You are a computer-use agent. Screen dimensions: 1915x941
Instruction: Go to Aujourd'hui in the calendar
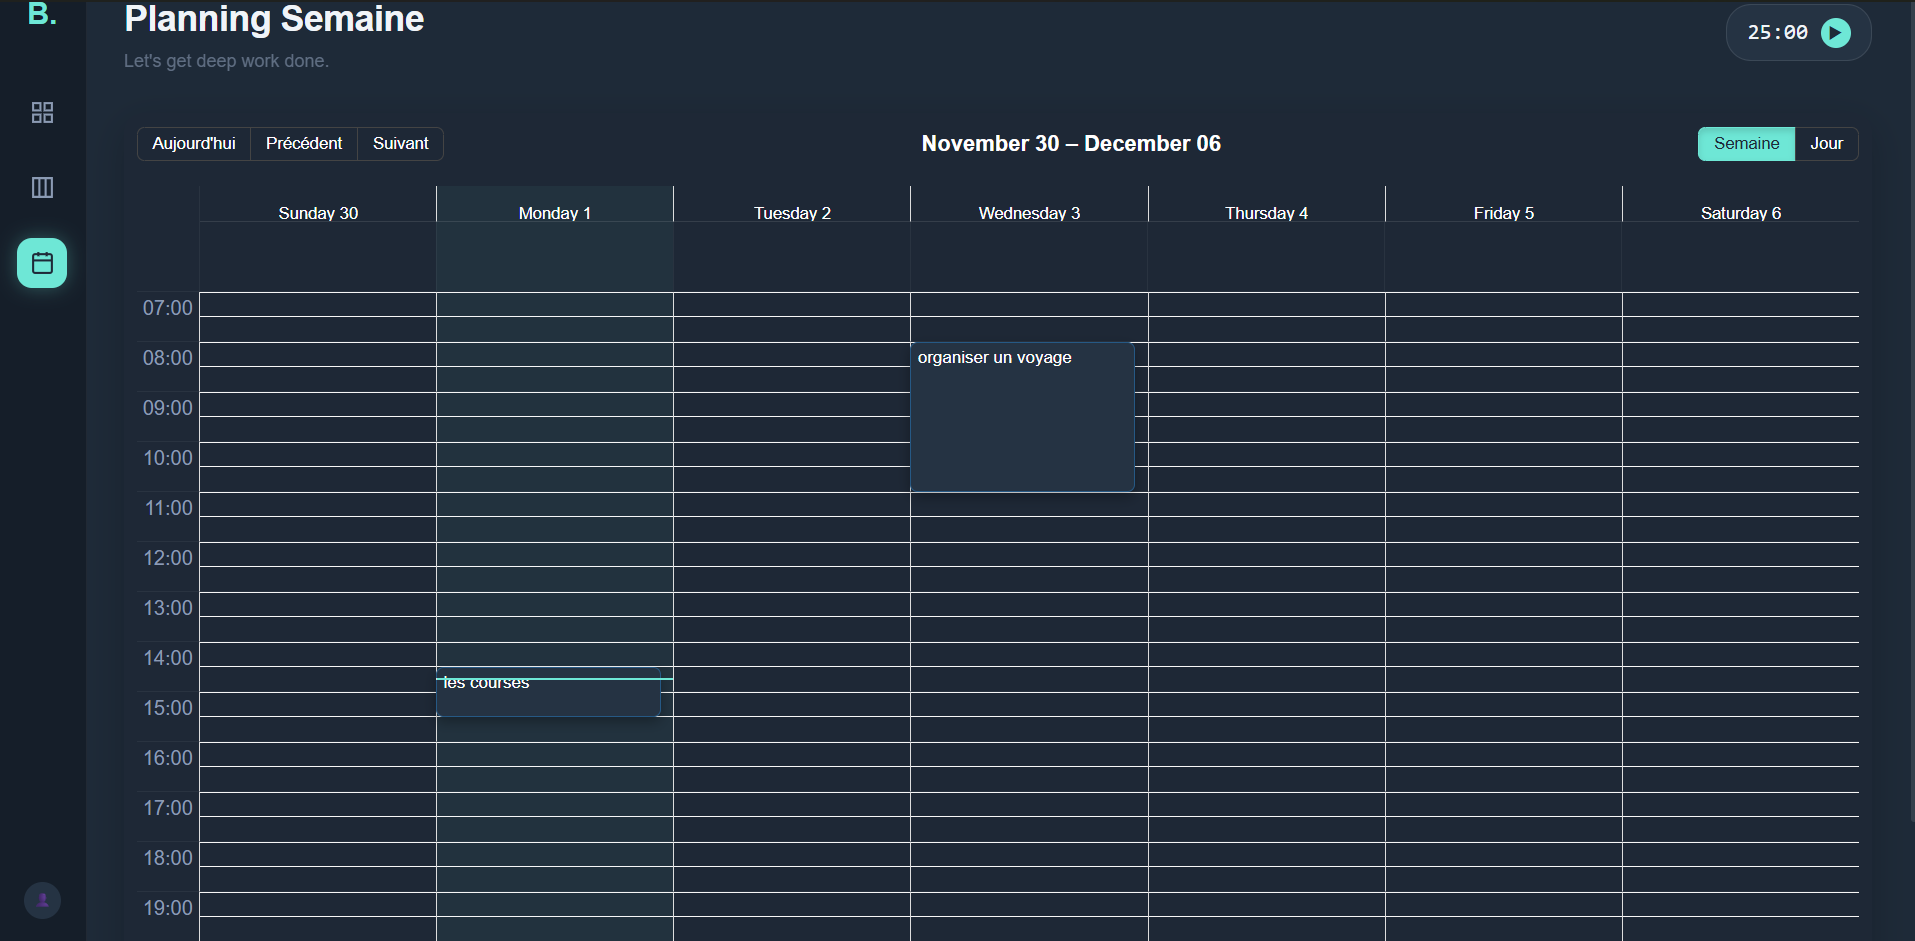coord(194,144)
